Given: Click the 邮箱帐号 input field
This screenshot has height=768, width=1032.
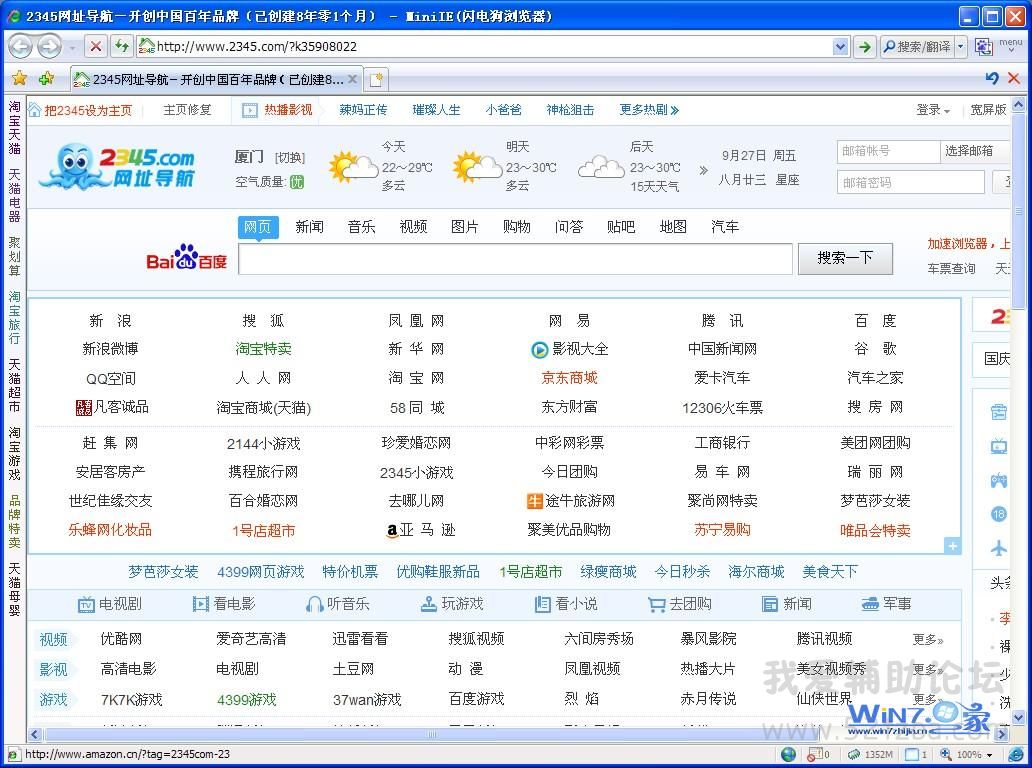Looking at the screenshot, I should click(889, 151).
